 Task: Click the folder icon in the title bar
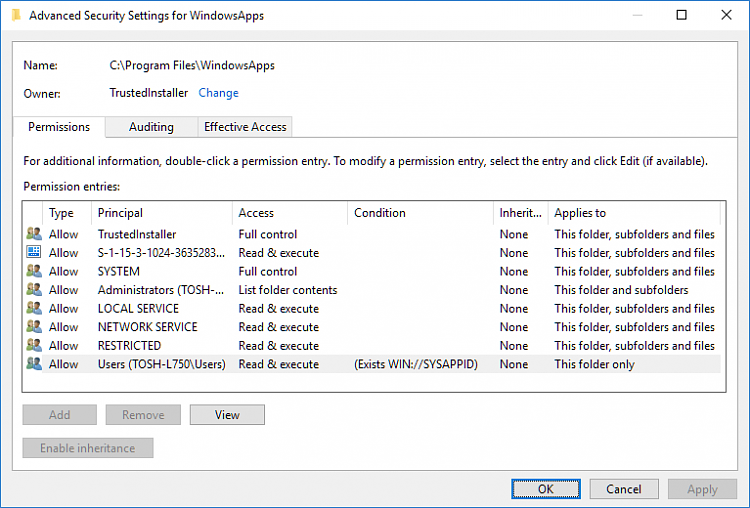[x=16, y=15]
